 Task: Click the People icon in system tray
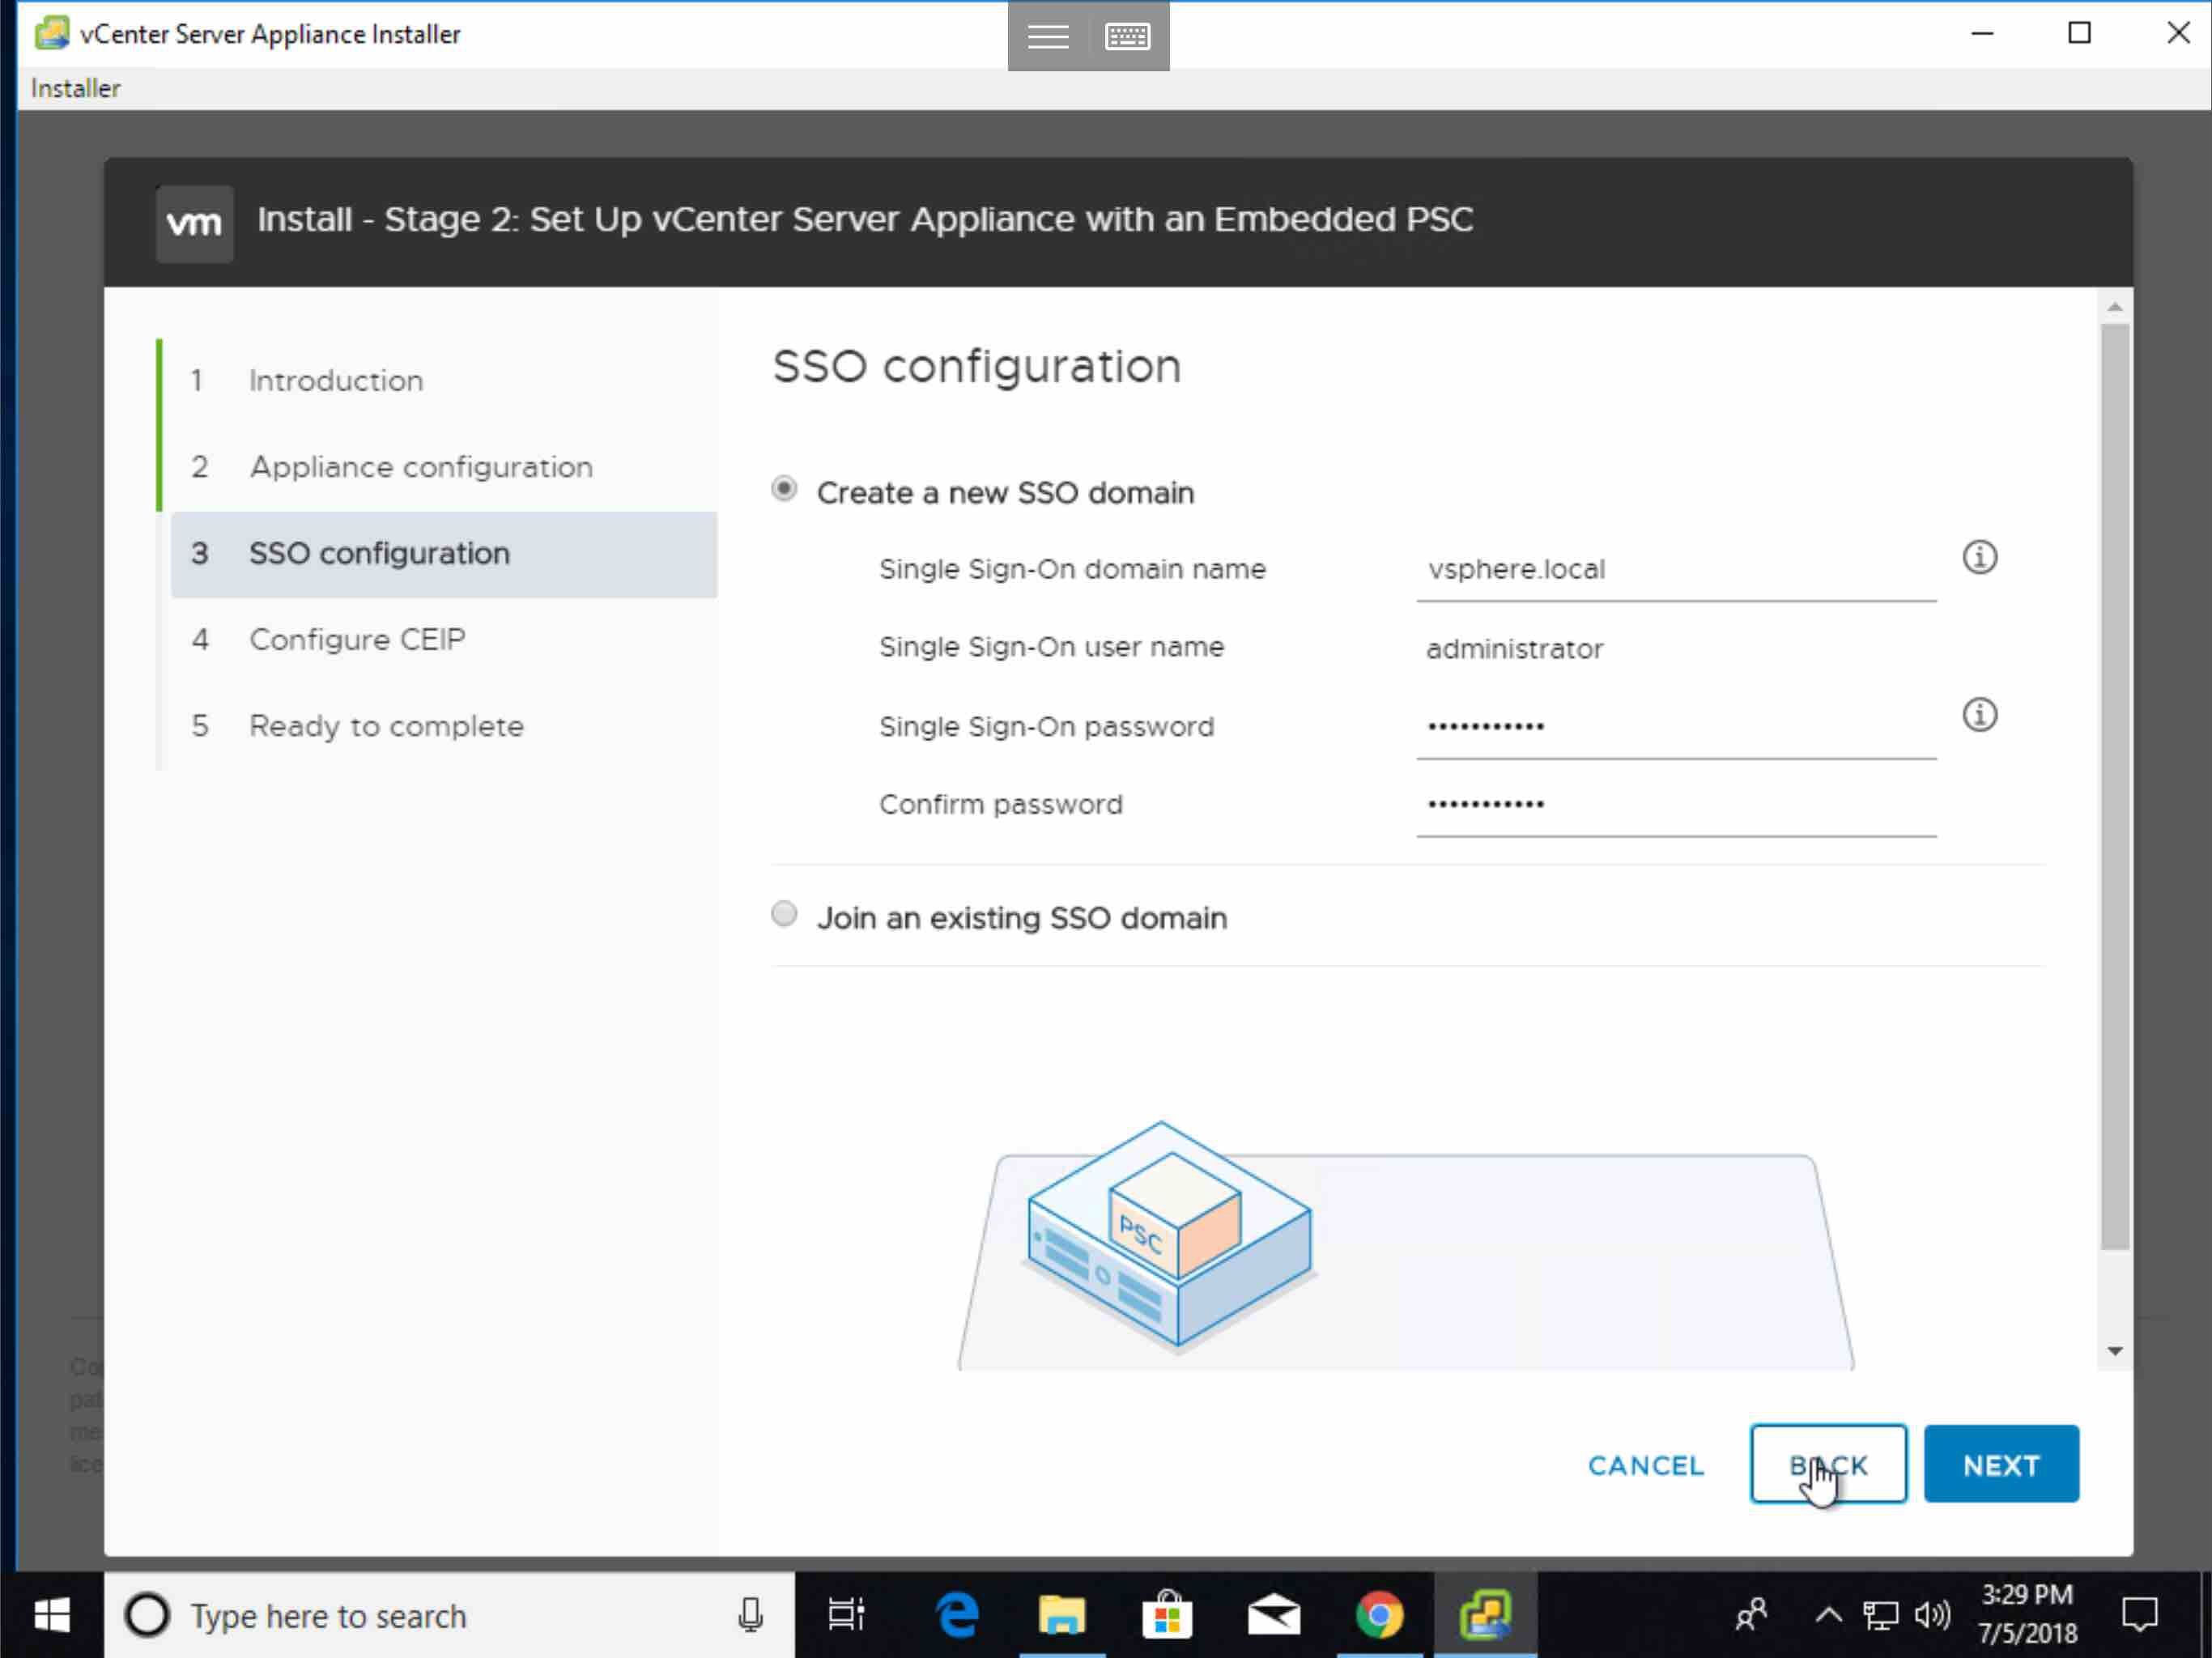(x=1751, y=1615)
